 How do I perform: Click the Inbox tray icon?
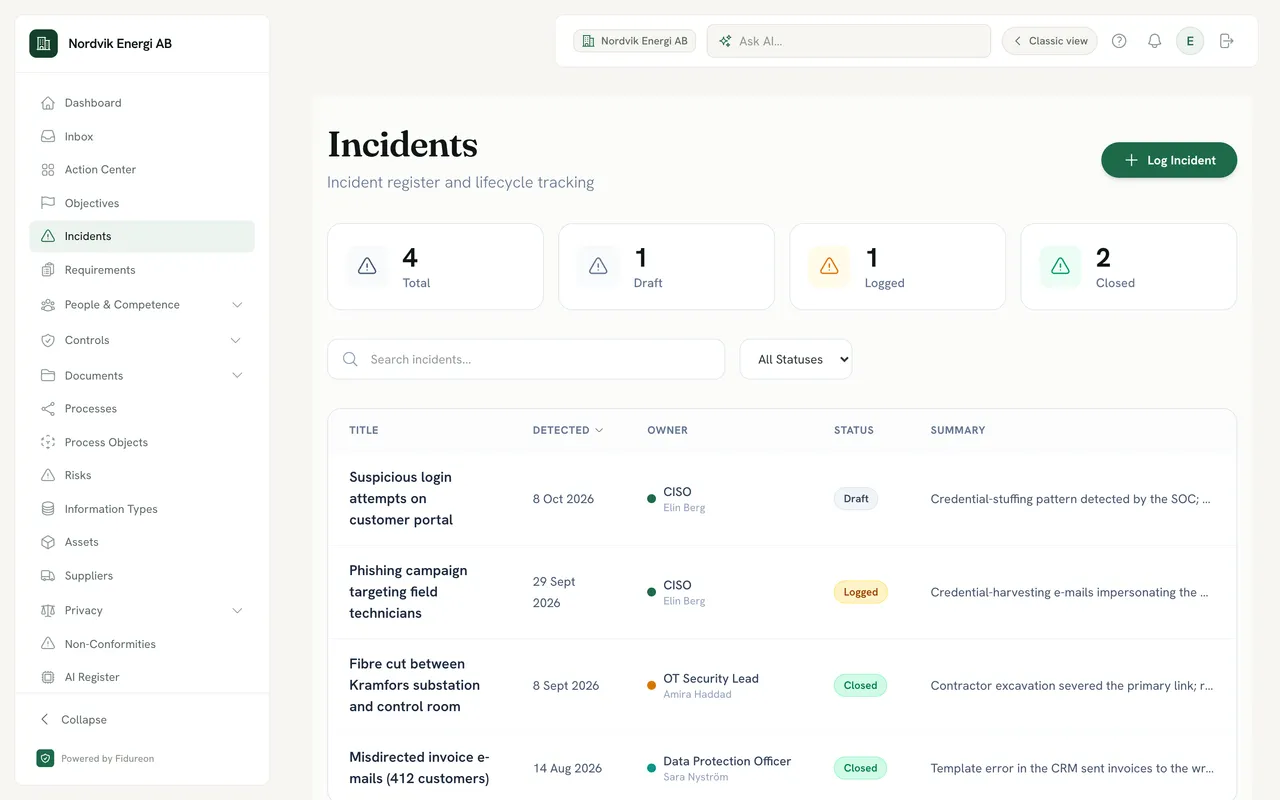point(47,137)
